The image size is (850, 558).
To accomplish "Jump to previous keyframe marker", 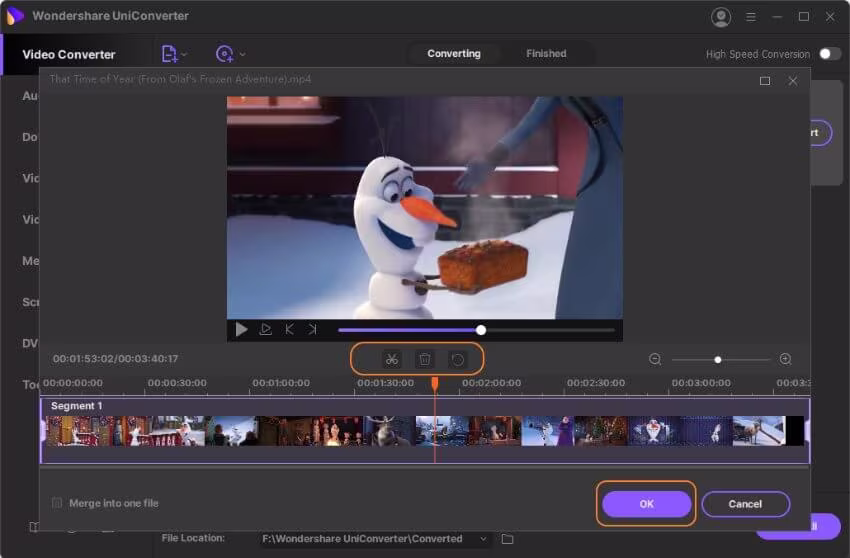I will click(x=289, y=329).
